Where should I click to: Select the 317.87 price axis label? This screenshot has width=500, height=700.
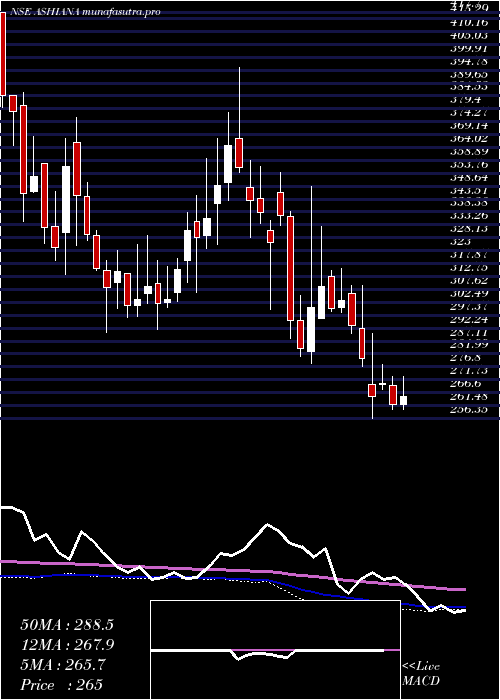pos(471,255)
